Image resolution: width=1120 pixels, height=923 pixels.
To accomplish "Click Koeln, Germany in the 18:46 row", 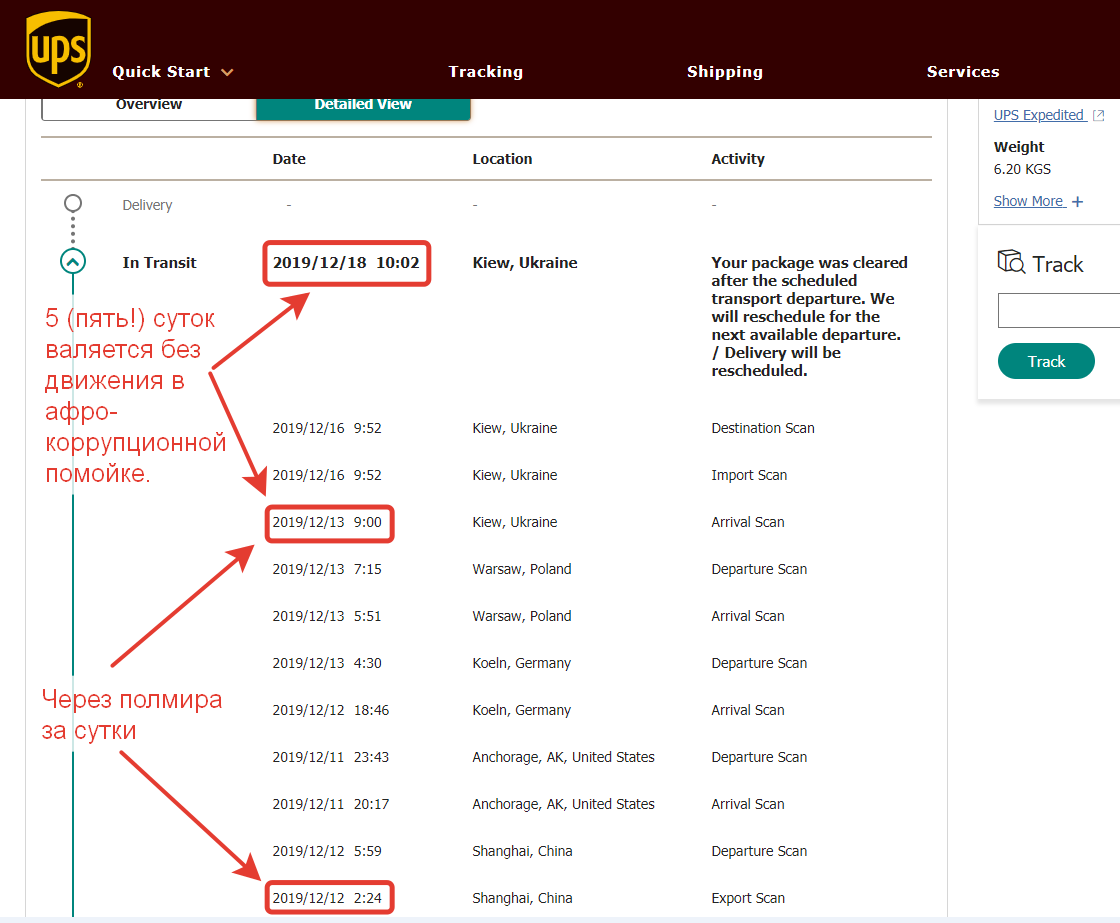I will tap(521, 710).
